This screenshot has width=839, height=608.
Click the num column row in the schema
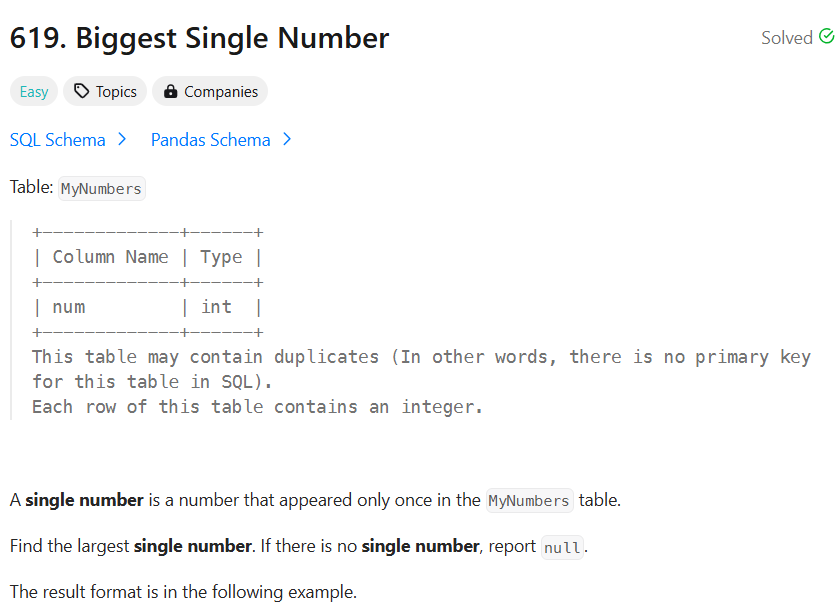[x=147, y=307]
